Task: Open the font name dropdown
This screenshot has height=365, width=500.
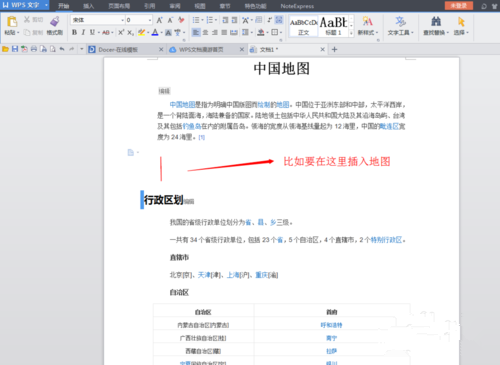Action: pyautogui.click(x=122, y=20)
